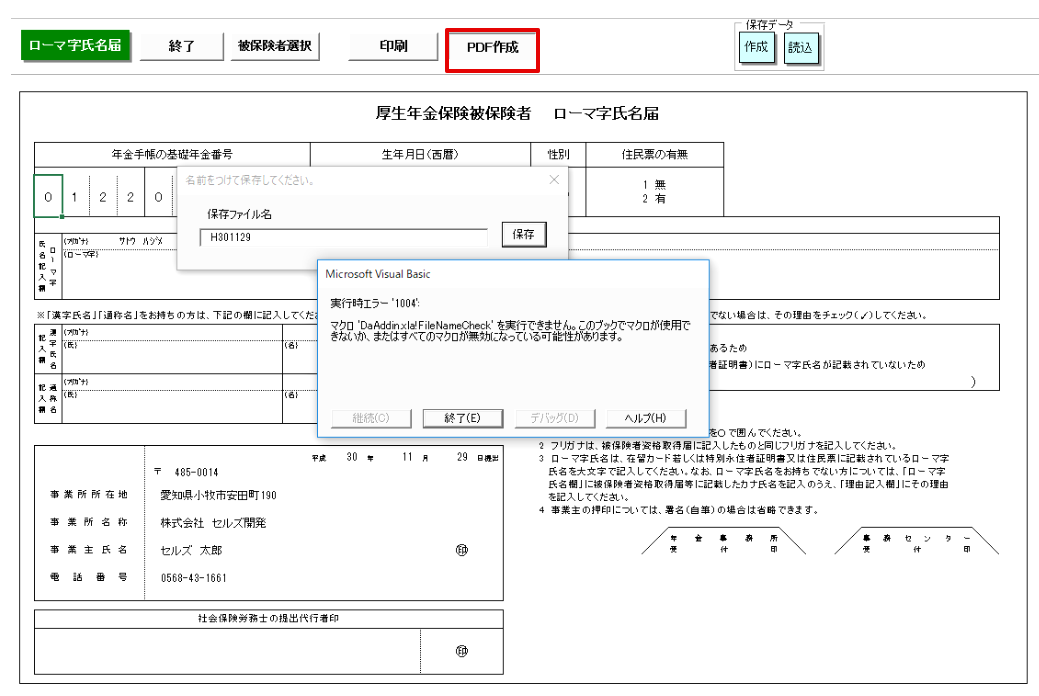Click the green ローマ字氏名届 button
The height and width of the screenshot is (696, 1039).
tap(75, 46)
